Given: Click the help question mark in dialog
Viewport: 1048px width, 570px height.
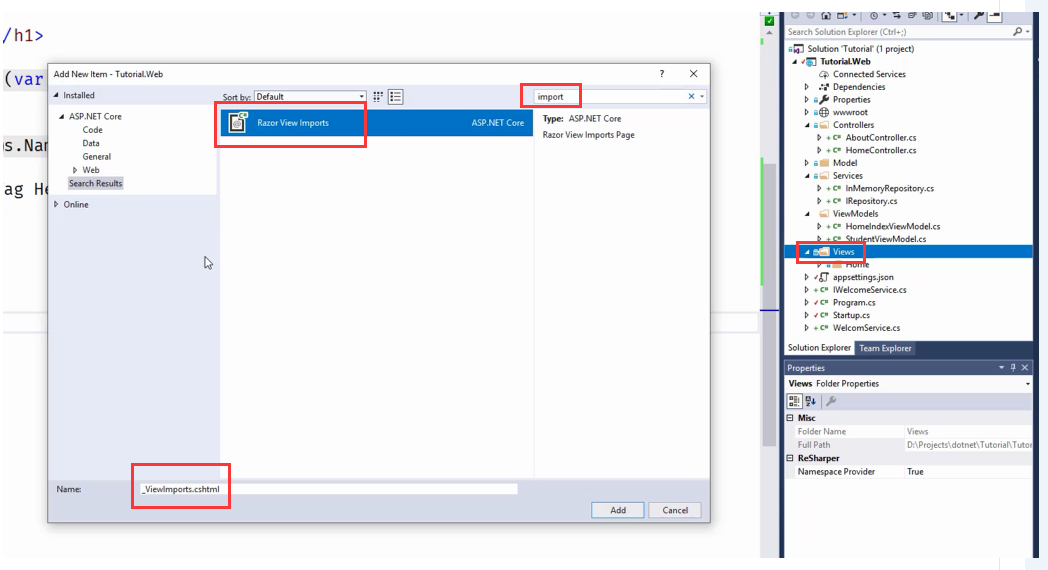Looking at the screenshot, I should click(662, 74).
